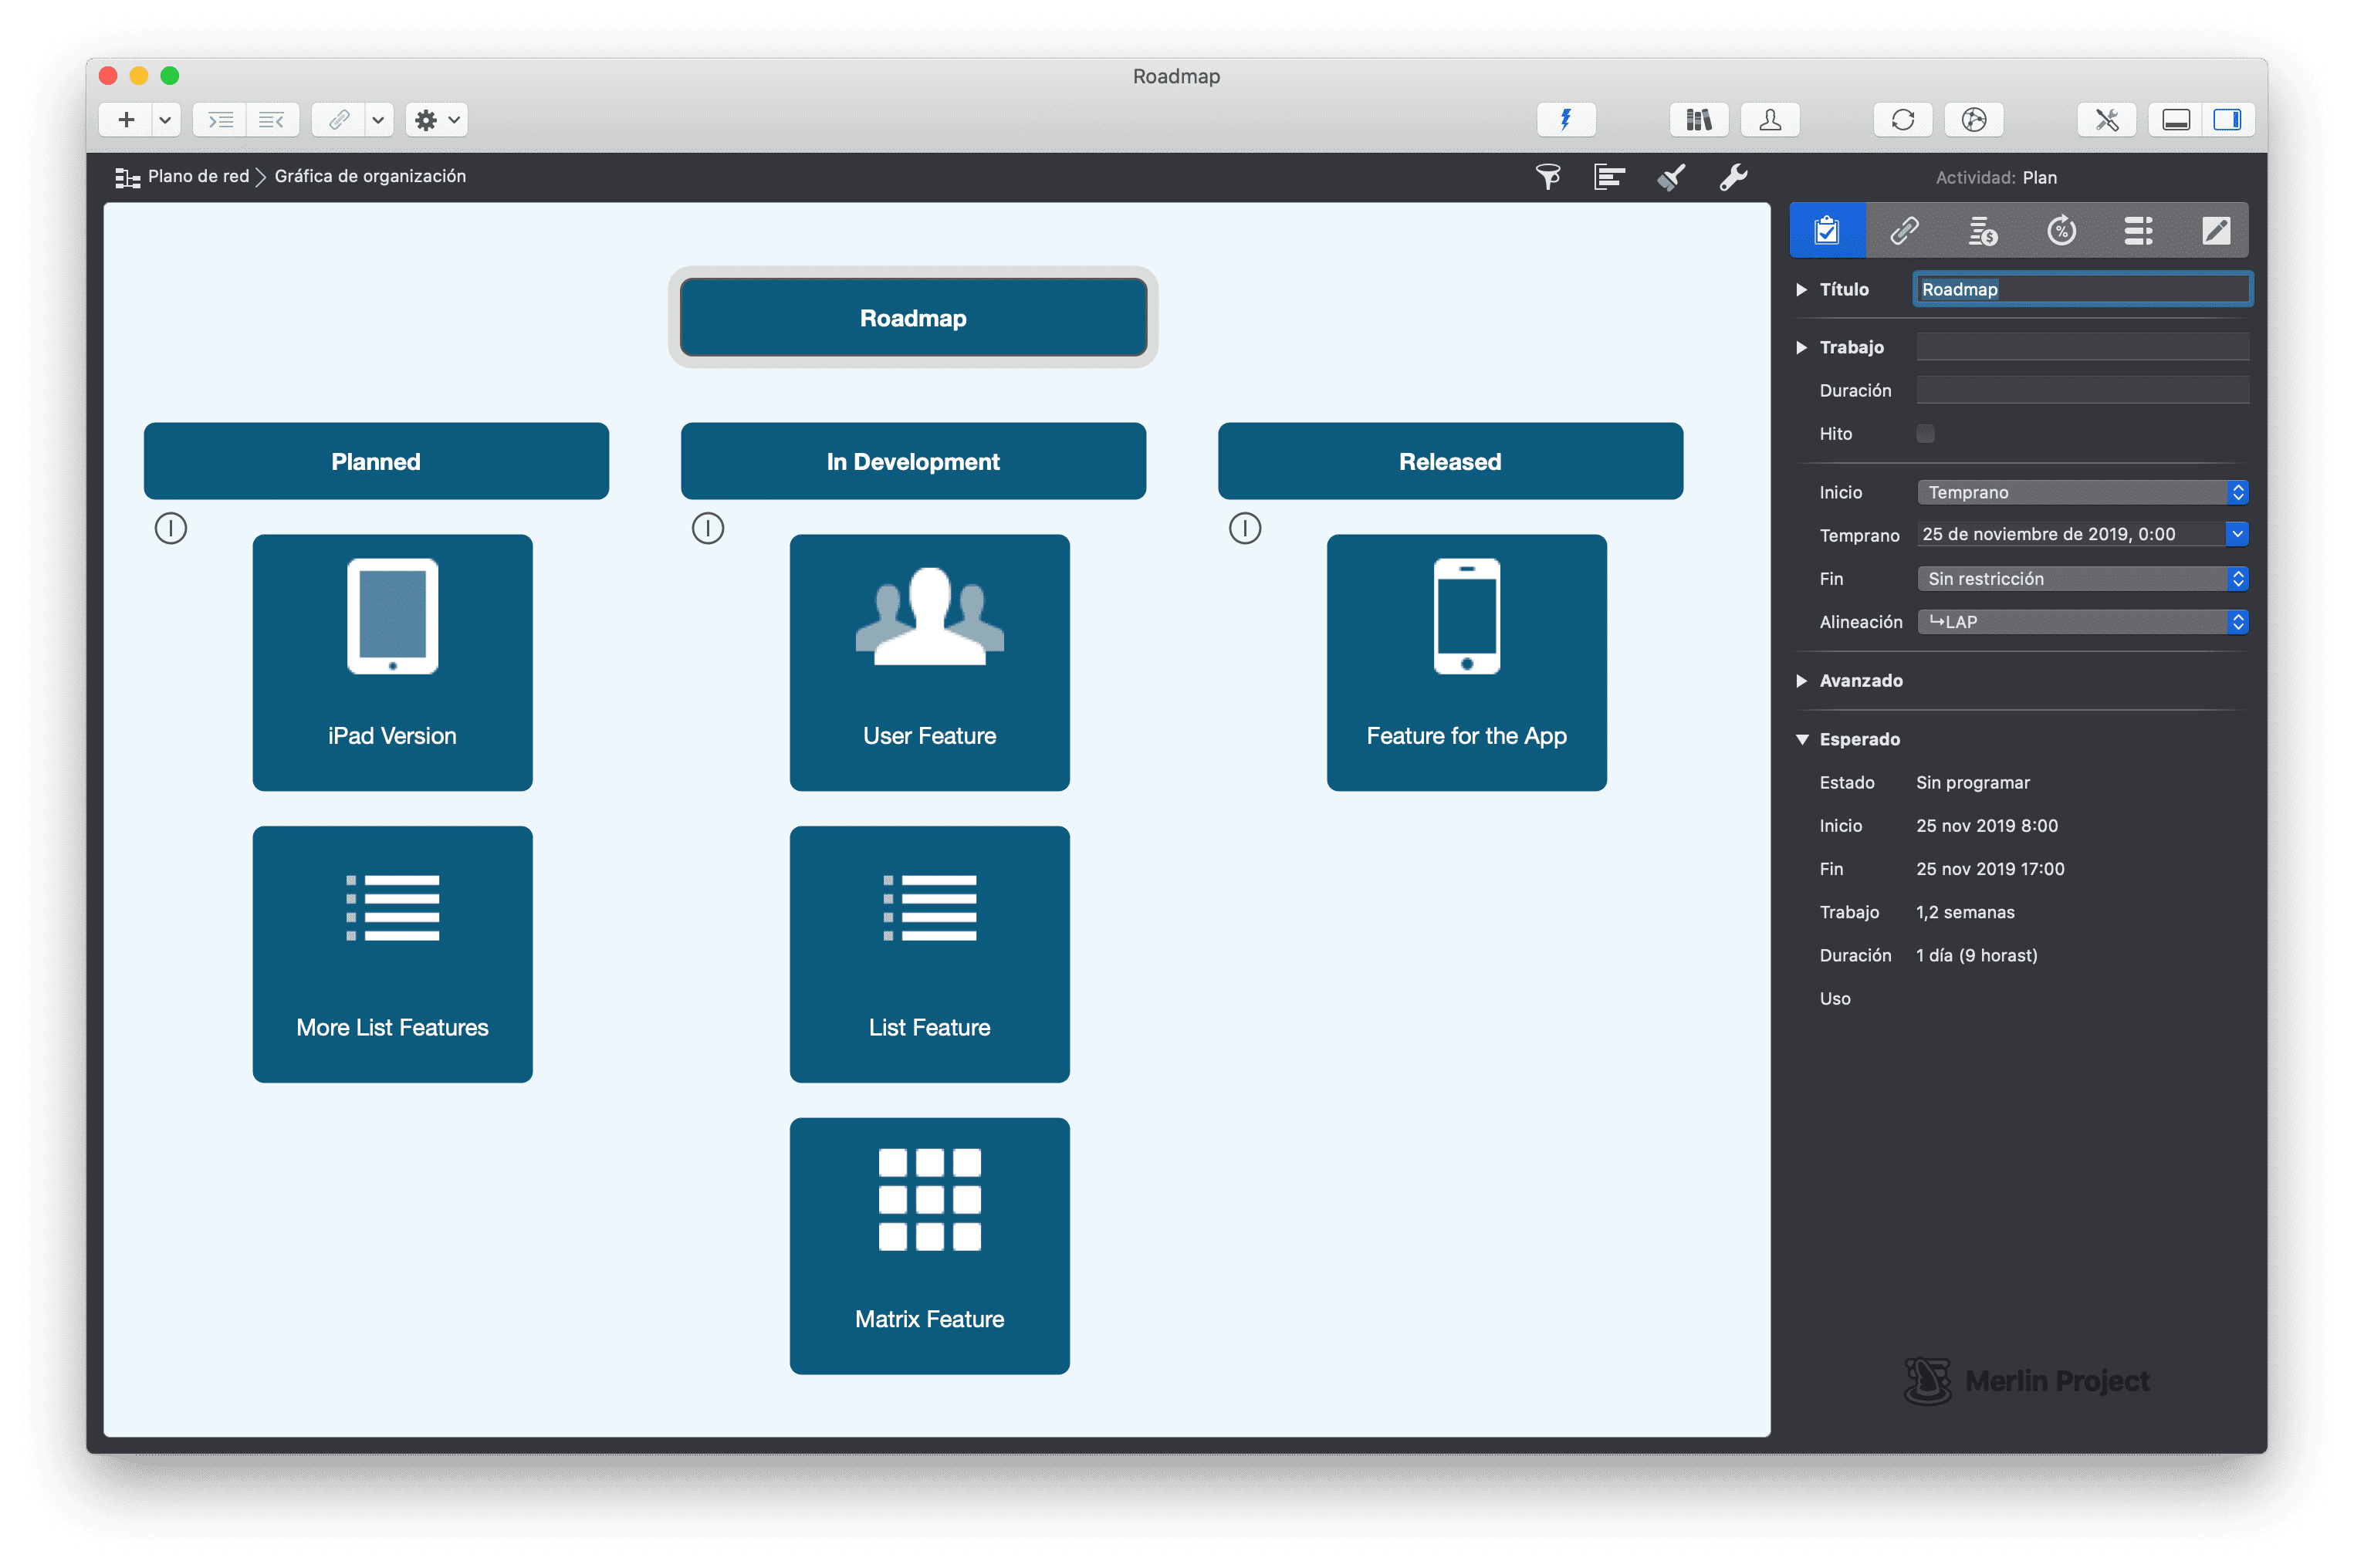Select the iPad Version activity box
This screenshot has width=2354, height=1568.
click(x=392, y=662)
